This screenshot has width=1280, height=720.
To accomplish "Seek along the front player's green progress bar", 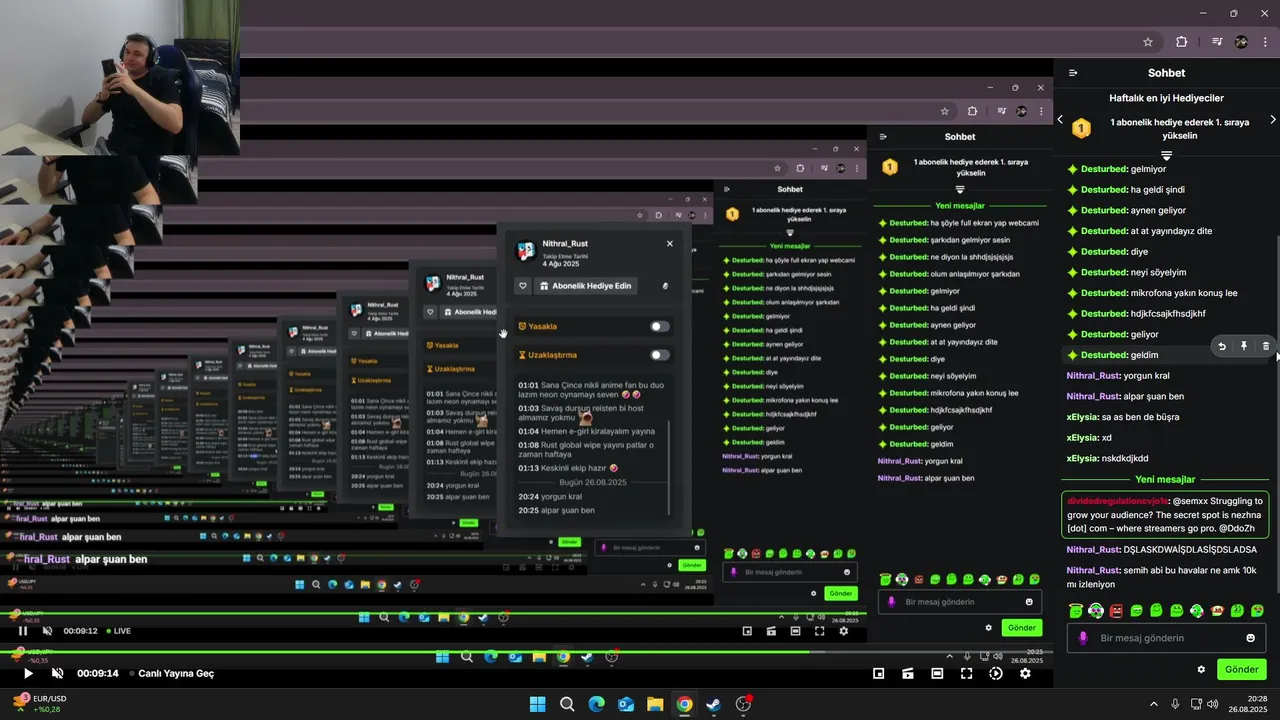I will coord(526,652).
